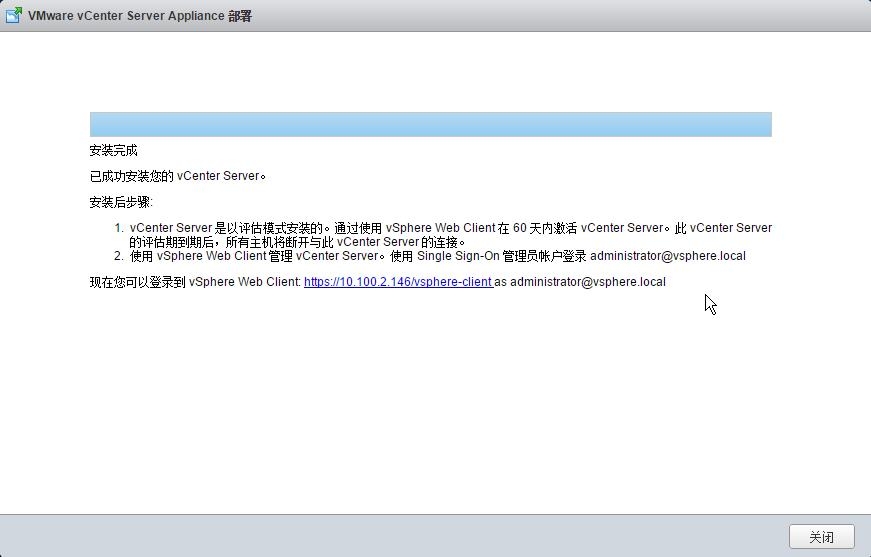Click '现在您可以登录到 vSphere Web Client:' text

(195, 282)
